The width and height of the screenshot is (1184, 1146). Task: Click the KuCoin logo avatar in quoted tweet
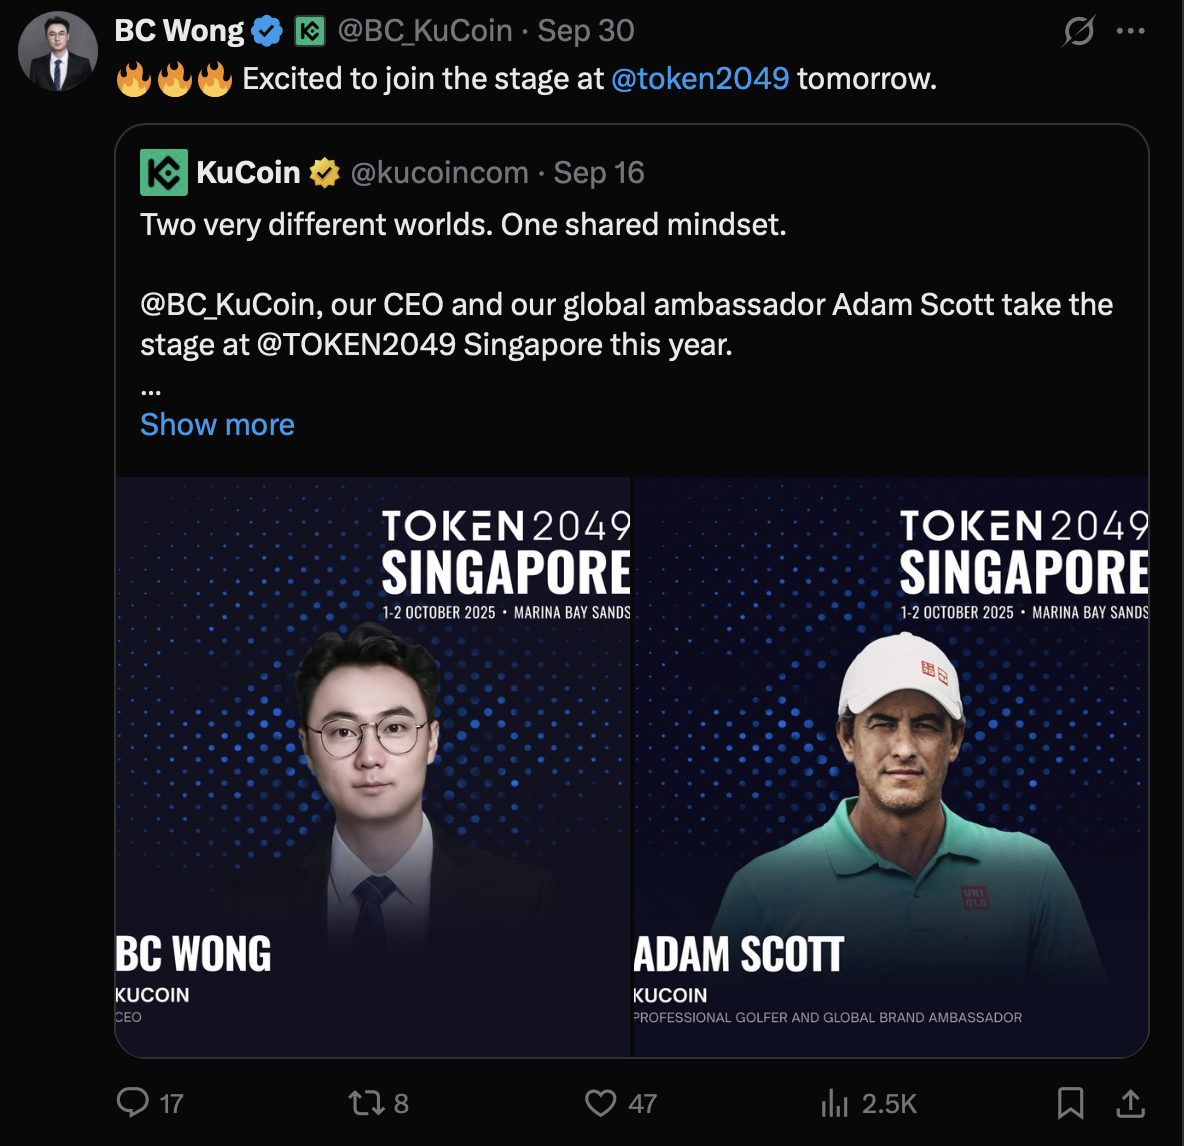164,172
